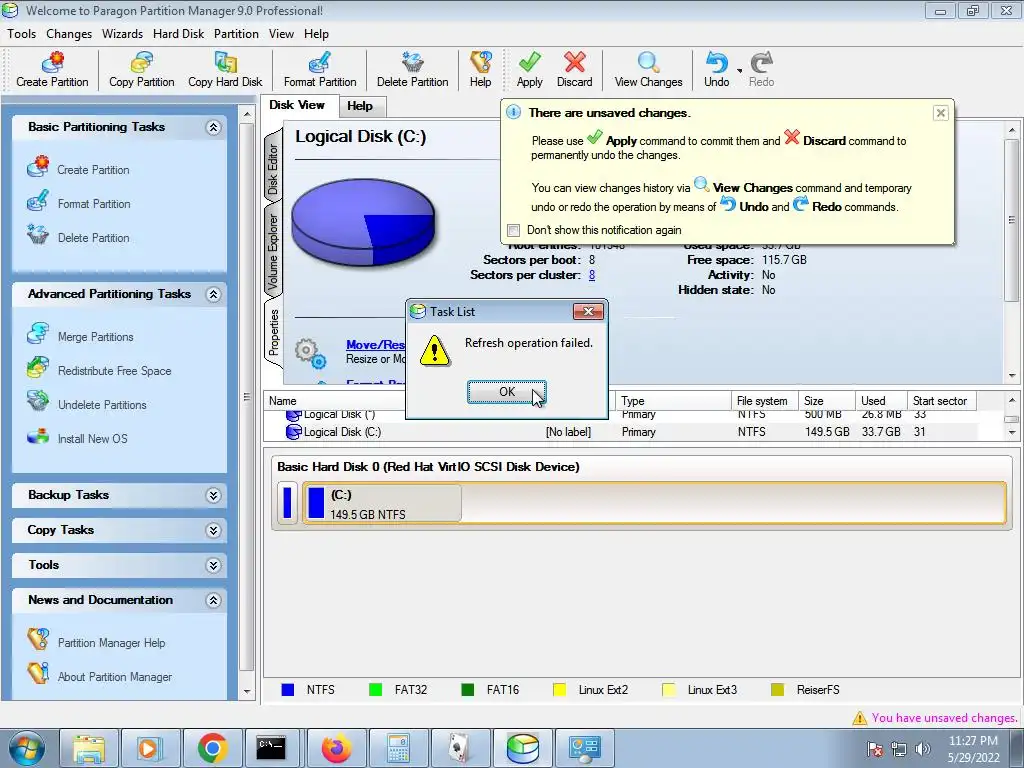The width and height of the screenshot is (1024, 768).
Task: Click the Windows Start button
Action: (x=27, y=748)
